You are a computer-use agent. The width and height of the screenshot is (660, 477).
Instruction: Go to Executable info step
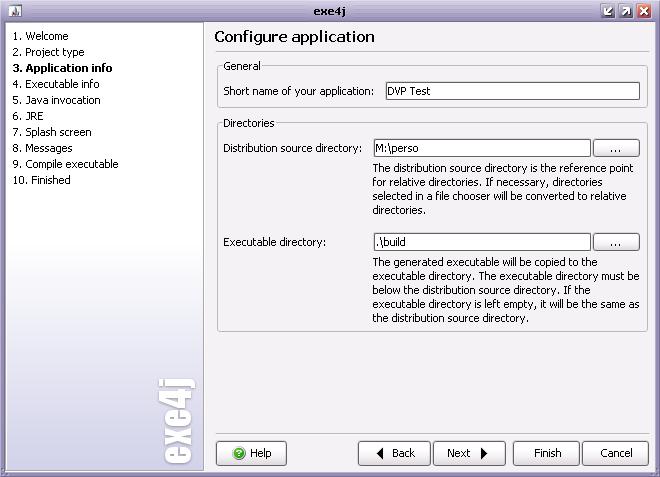(x=56, y=84)
